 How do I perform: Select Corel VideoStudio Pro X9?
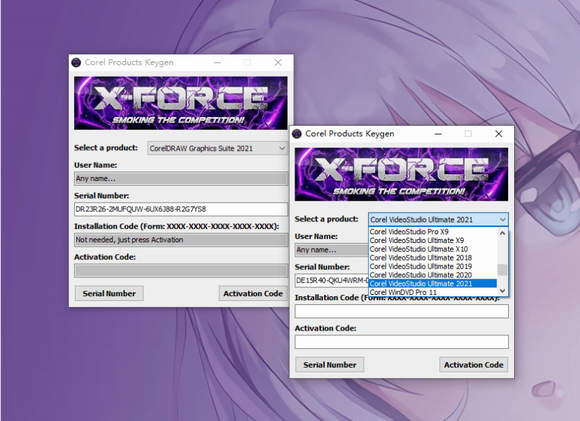pyautogui.click(x=433, y=232)
